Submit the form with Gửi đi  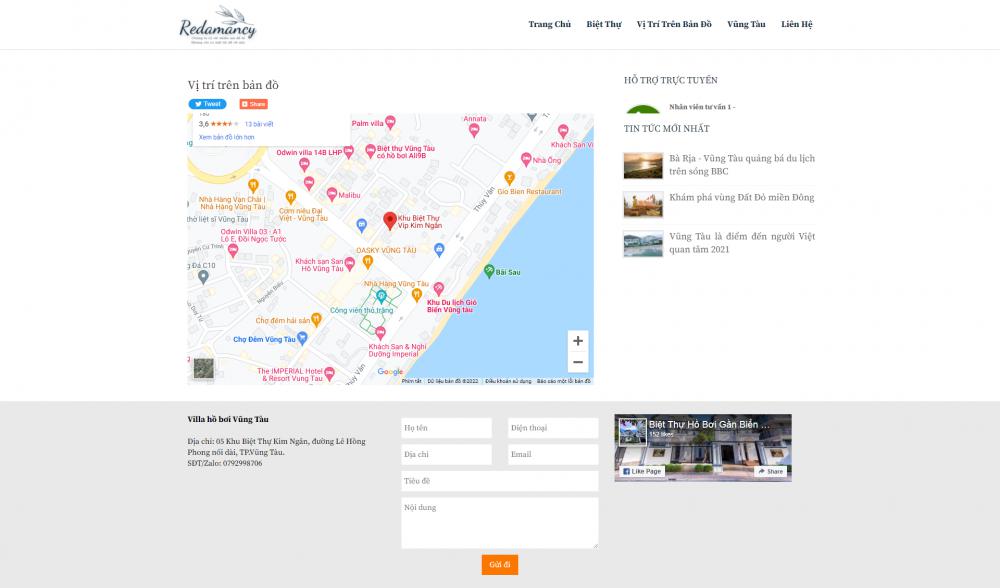click(x=499, y=565)
